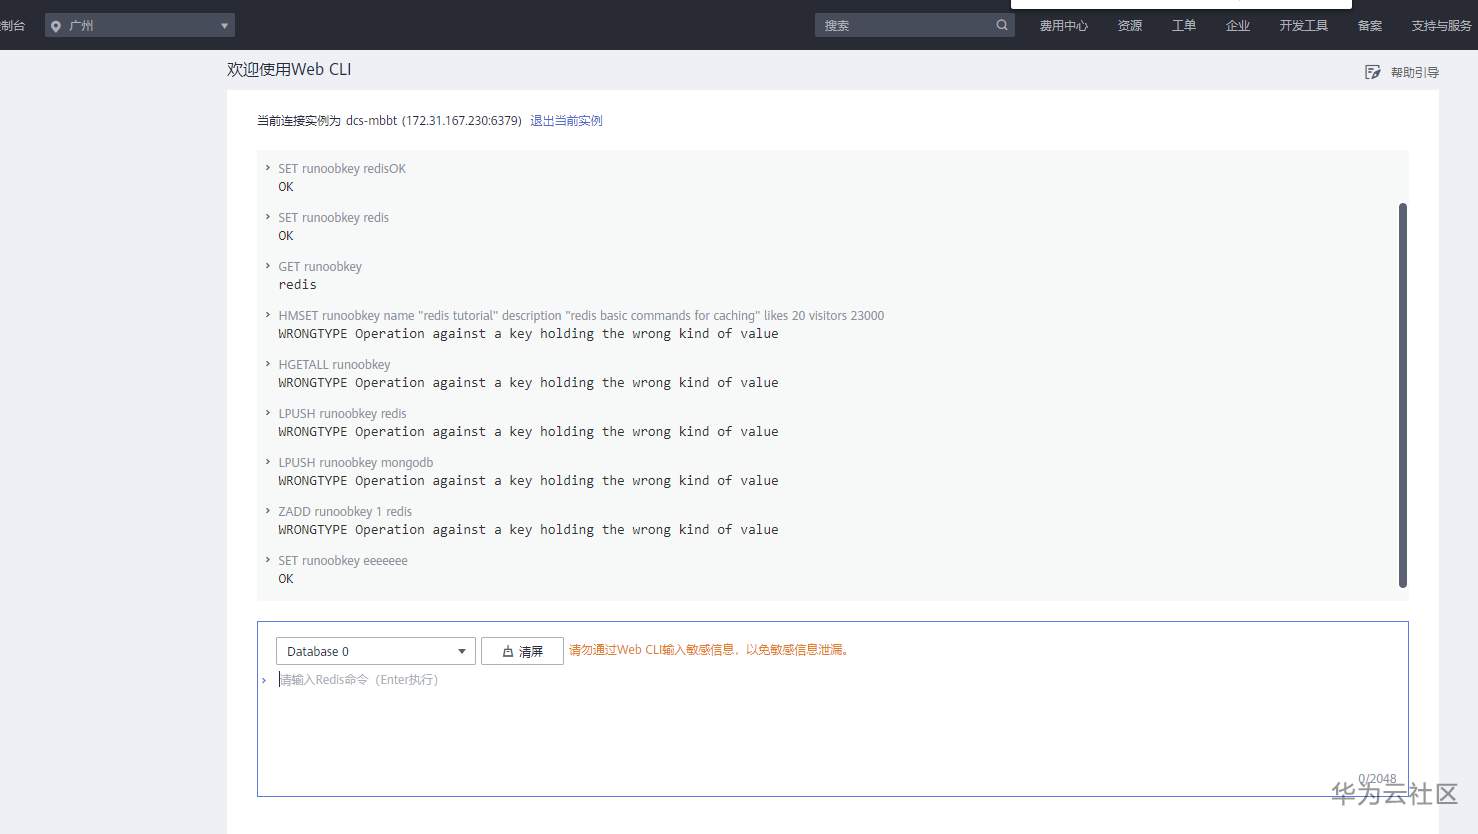Click the 'GET runoobkey' command line
Screen dimensions: 1478x834
320,267
